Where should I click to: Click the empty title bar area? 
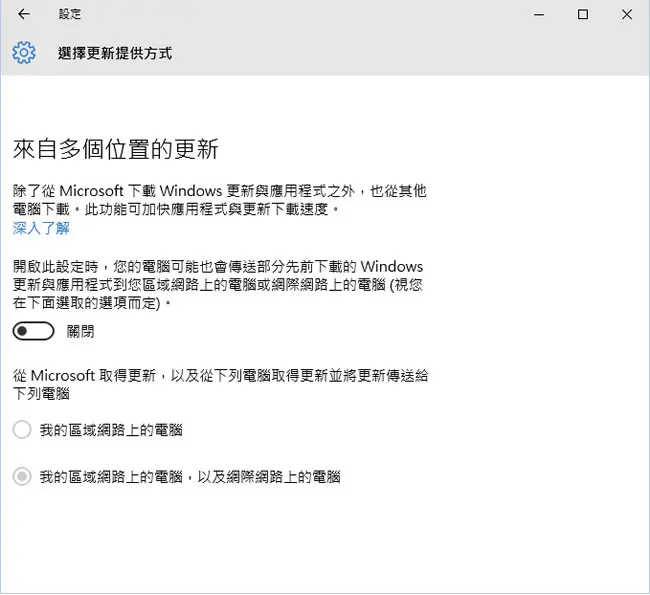[307, 15]
